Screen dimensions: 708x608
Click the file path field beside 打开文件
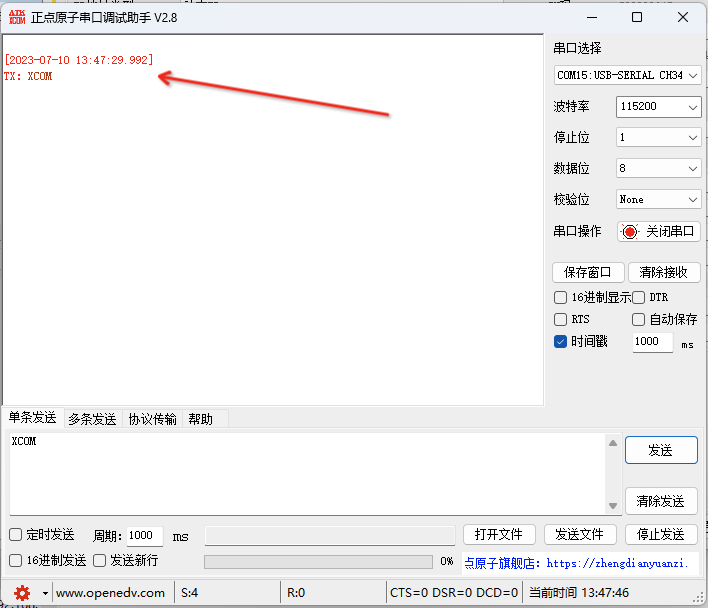330,536
